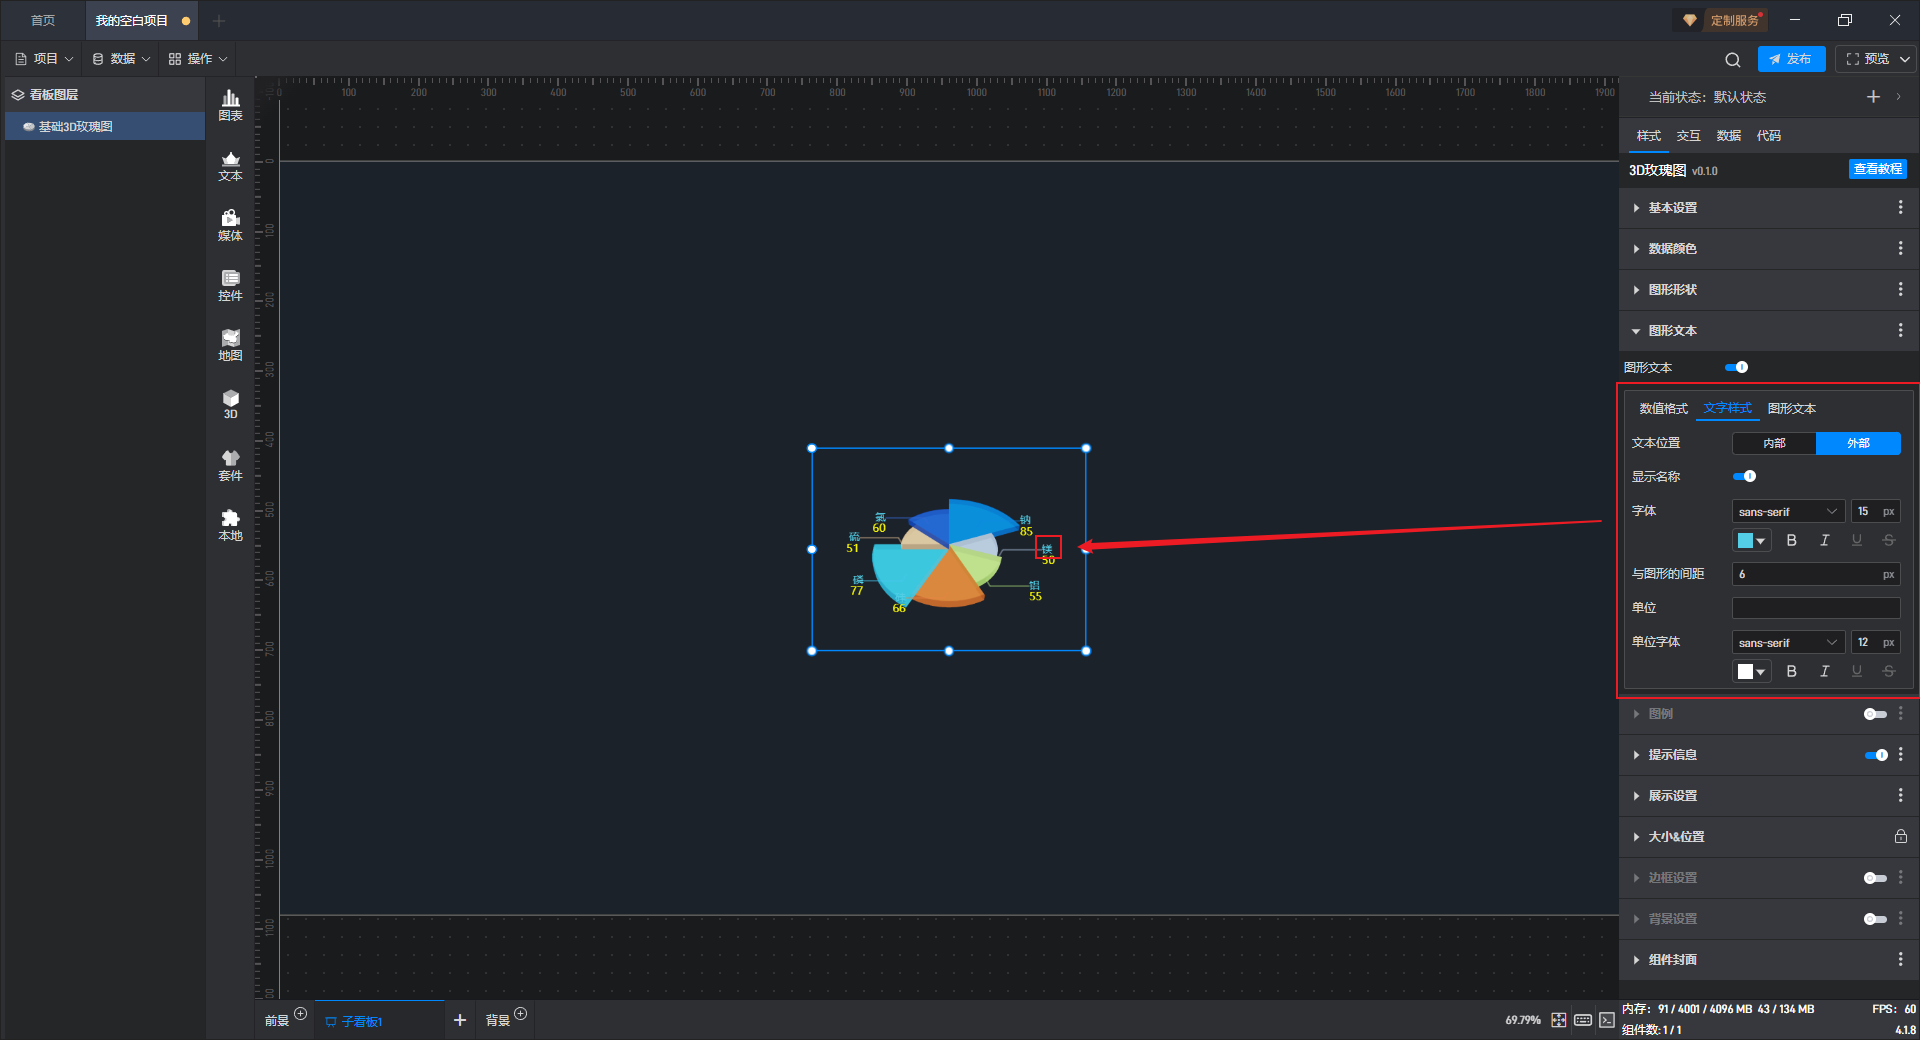This screenshot has width=1920, height=1040.
Task: Open more options for 提示信息
Action: (1900, 754)
